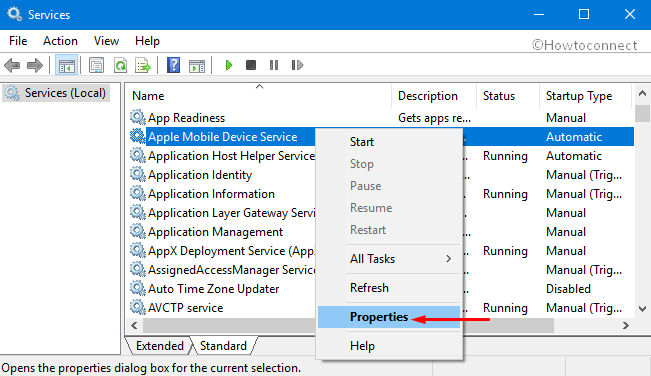This screenshot has height=376, width=651.
Task: Click the Properties toolbar icon
Action: pos(96,65)
